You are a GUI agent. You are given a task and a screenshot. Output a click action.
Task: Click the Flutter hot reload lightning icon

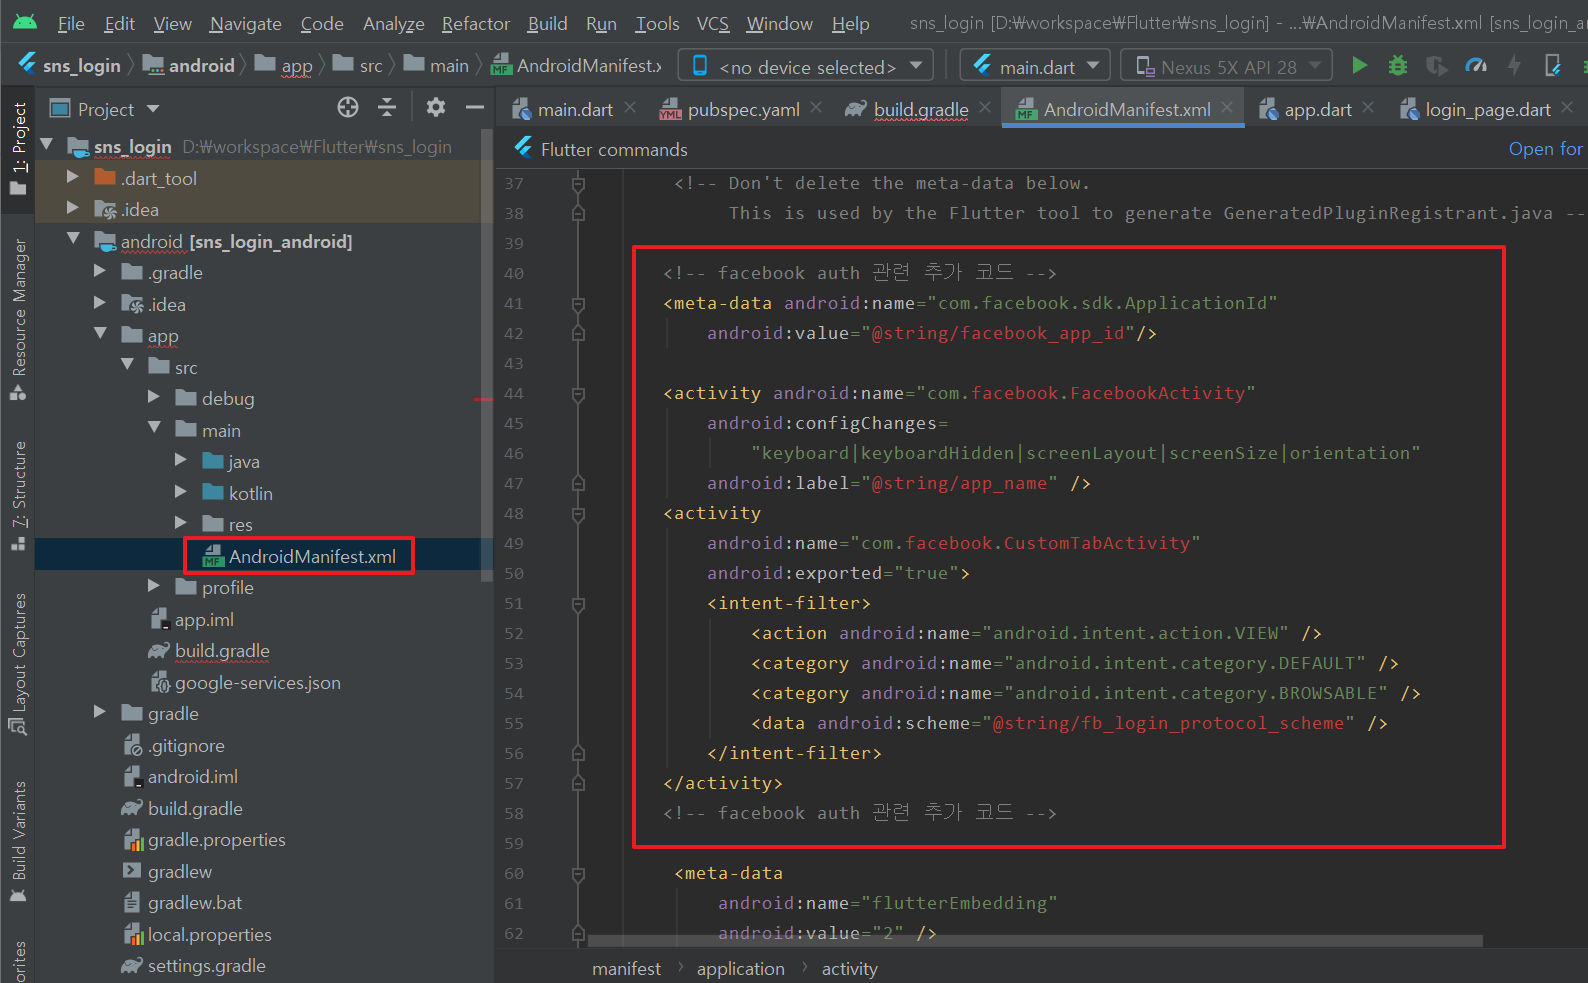pos(1514,66)
